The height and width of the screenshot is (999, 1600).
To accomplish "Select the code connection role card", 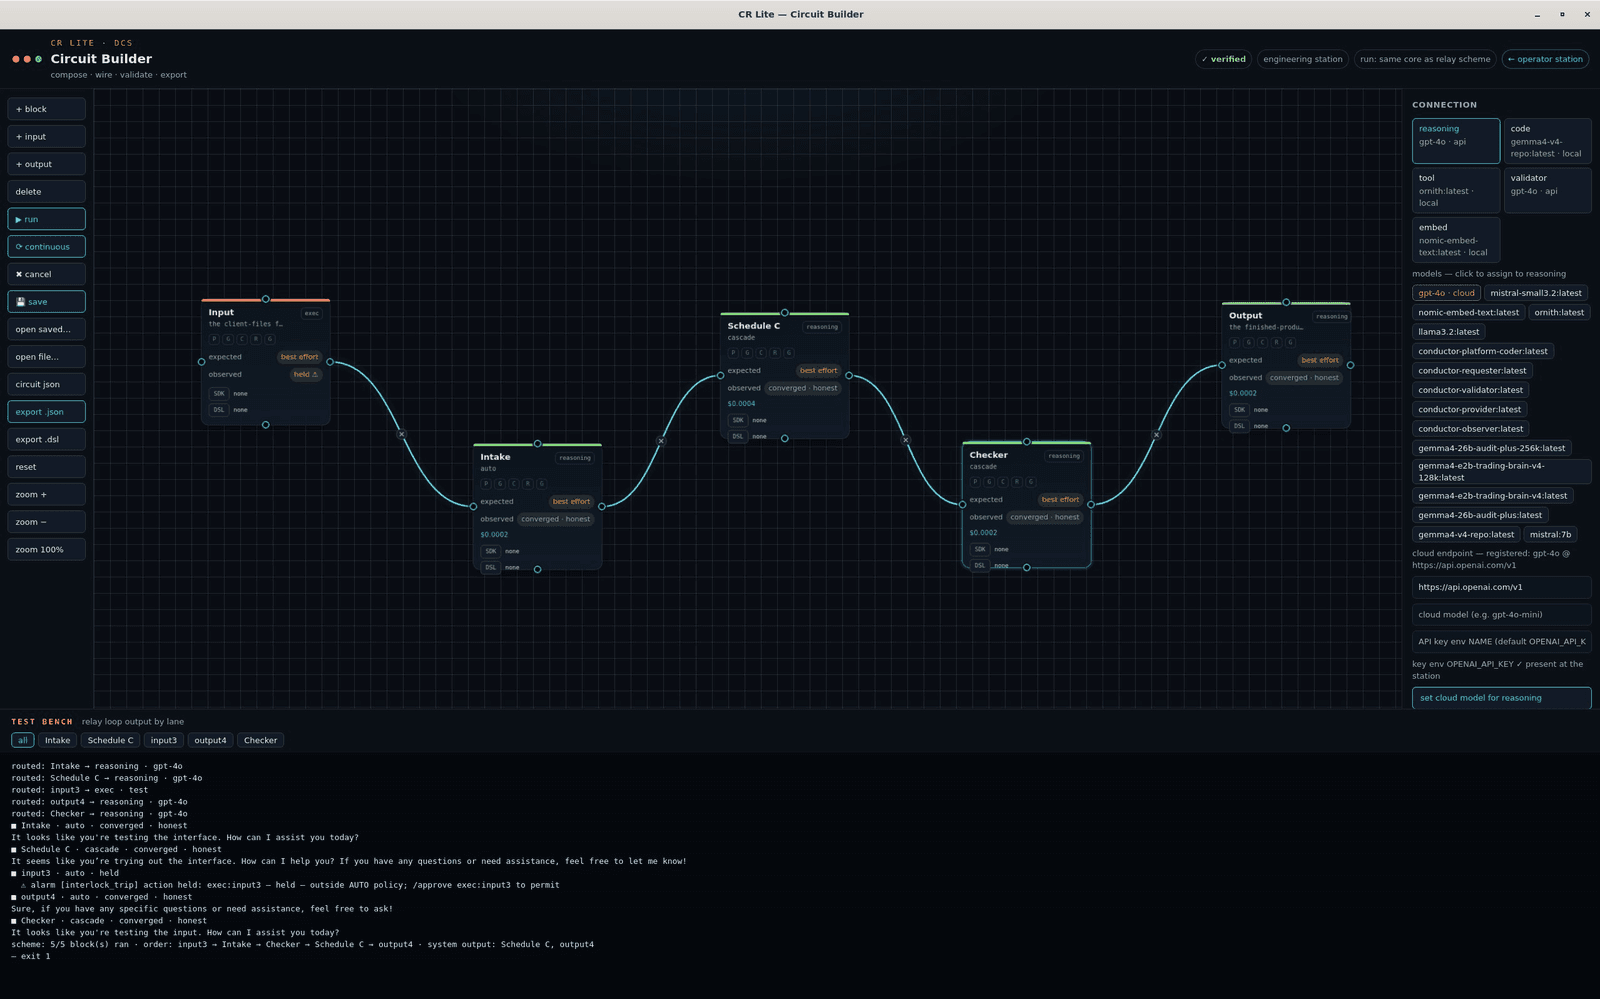I will pyautogui.click(x=1547, y=141).
